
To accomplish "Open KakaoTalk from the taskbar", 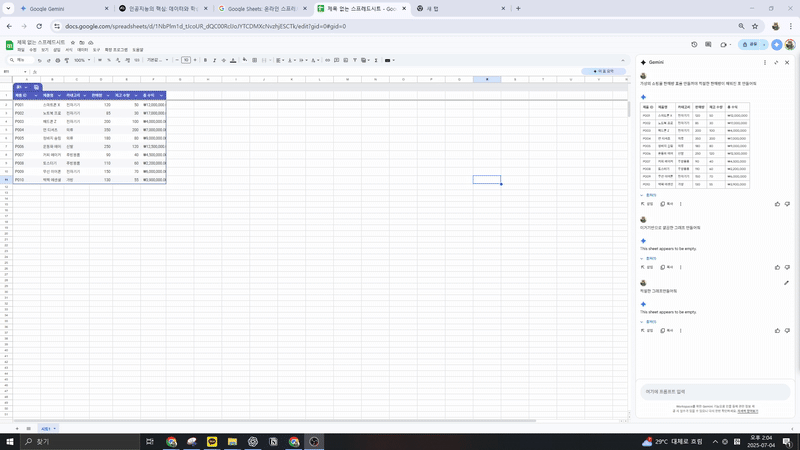I will click(x=212, y=442).
